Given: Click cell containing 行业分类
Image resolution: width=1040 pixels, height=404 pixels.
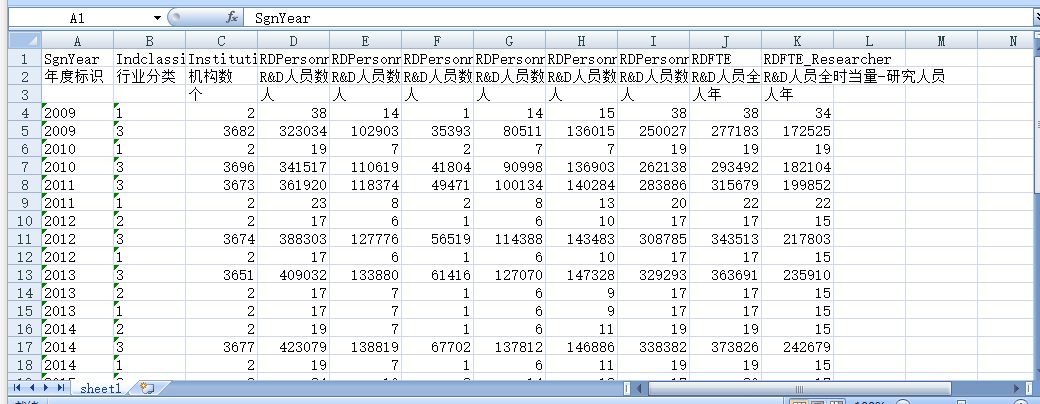Looking at the screenshot, I should point(149,77).
